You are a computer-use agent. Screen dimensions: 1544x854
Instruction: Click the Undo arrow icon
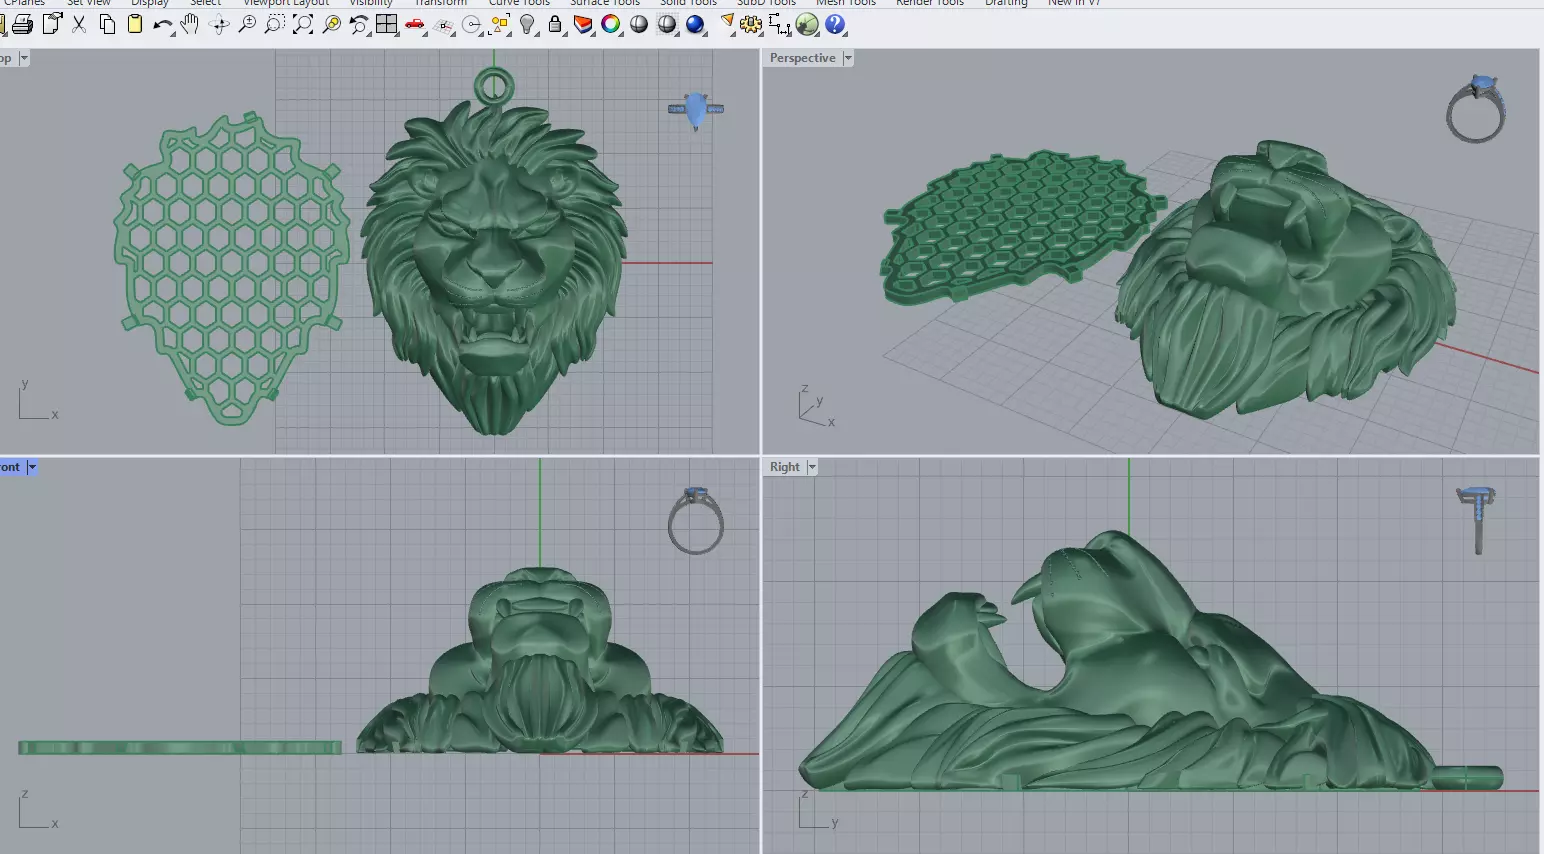(x=162, y=25)
